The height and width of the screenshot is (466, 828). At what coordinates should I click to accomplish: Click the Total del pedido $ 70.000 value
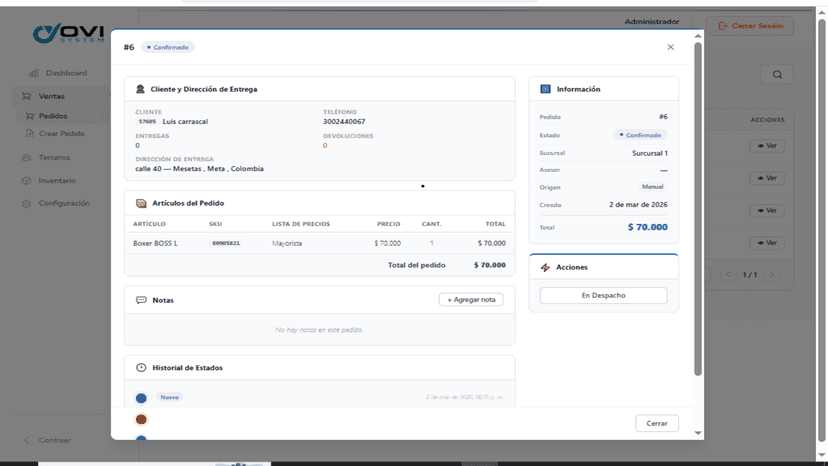click(x=490, y=265)
